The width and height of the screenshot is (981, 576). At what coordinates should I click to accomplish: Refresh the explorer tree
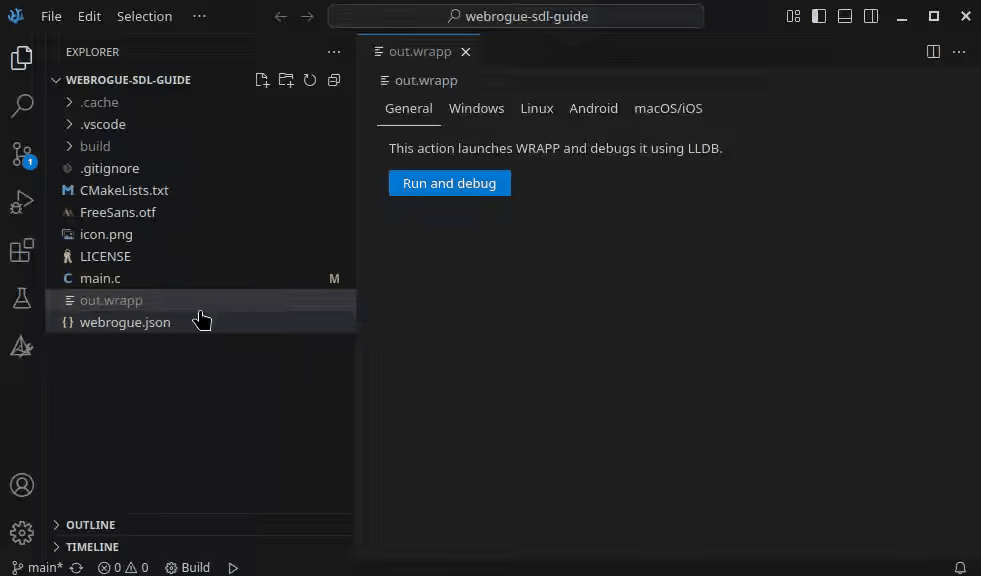coord(310,80)
